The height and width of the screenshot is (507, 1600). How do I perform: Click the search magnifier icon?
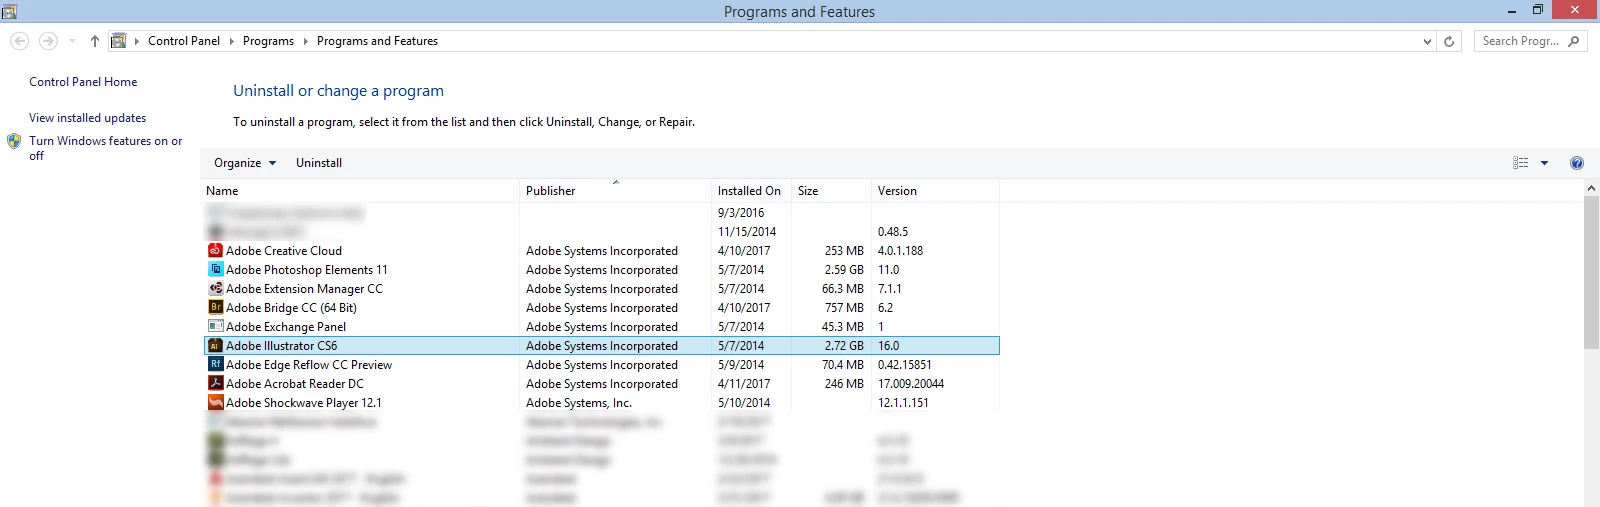coord(1574,41)
